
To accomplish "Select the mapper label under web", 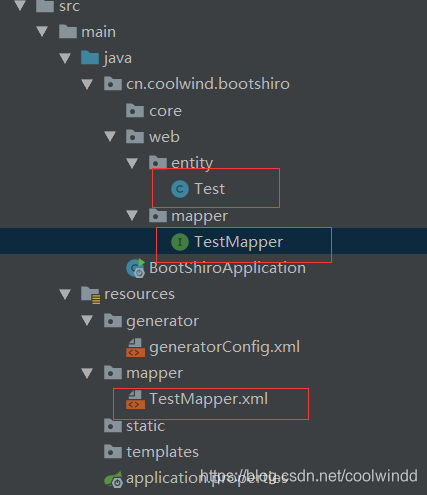I will [x=199, y=216].
